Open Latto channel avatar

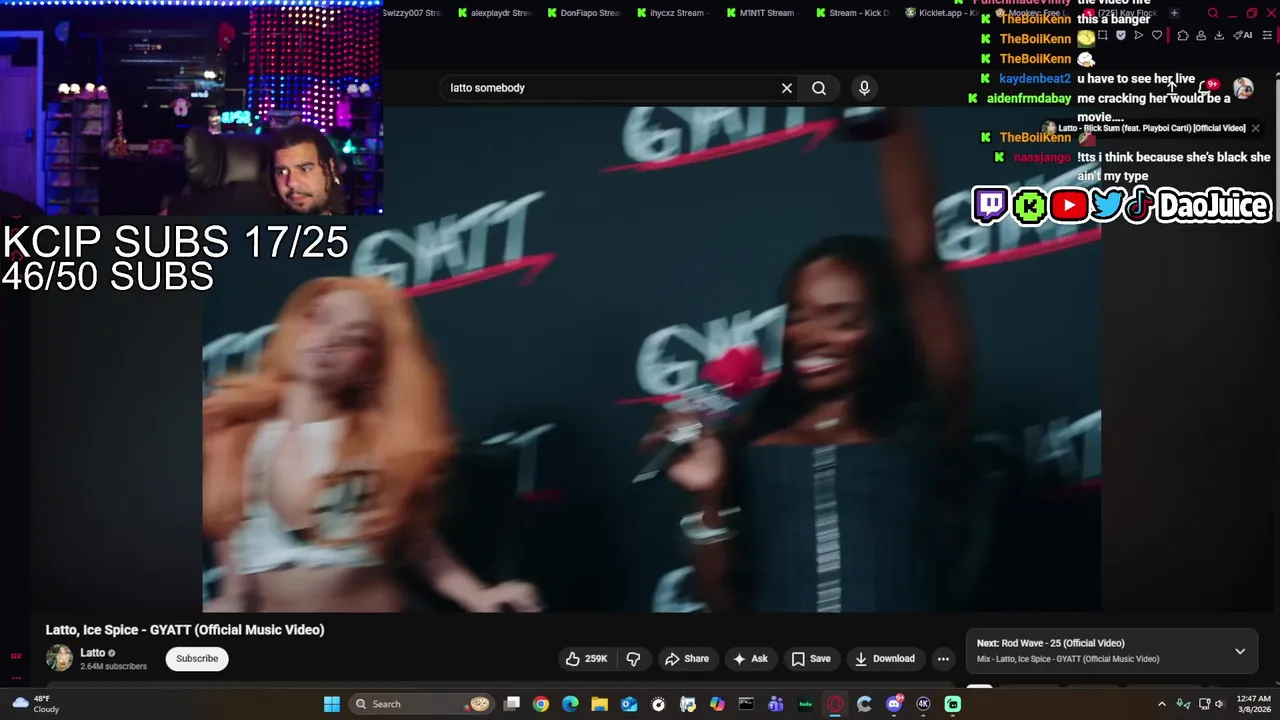59,658
